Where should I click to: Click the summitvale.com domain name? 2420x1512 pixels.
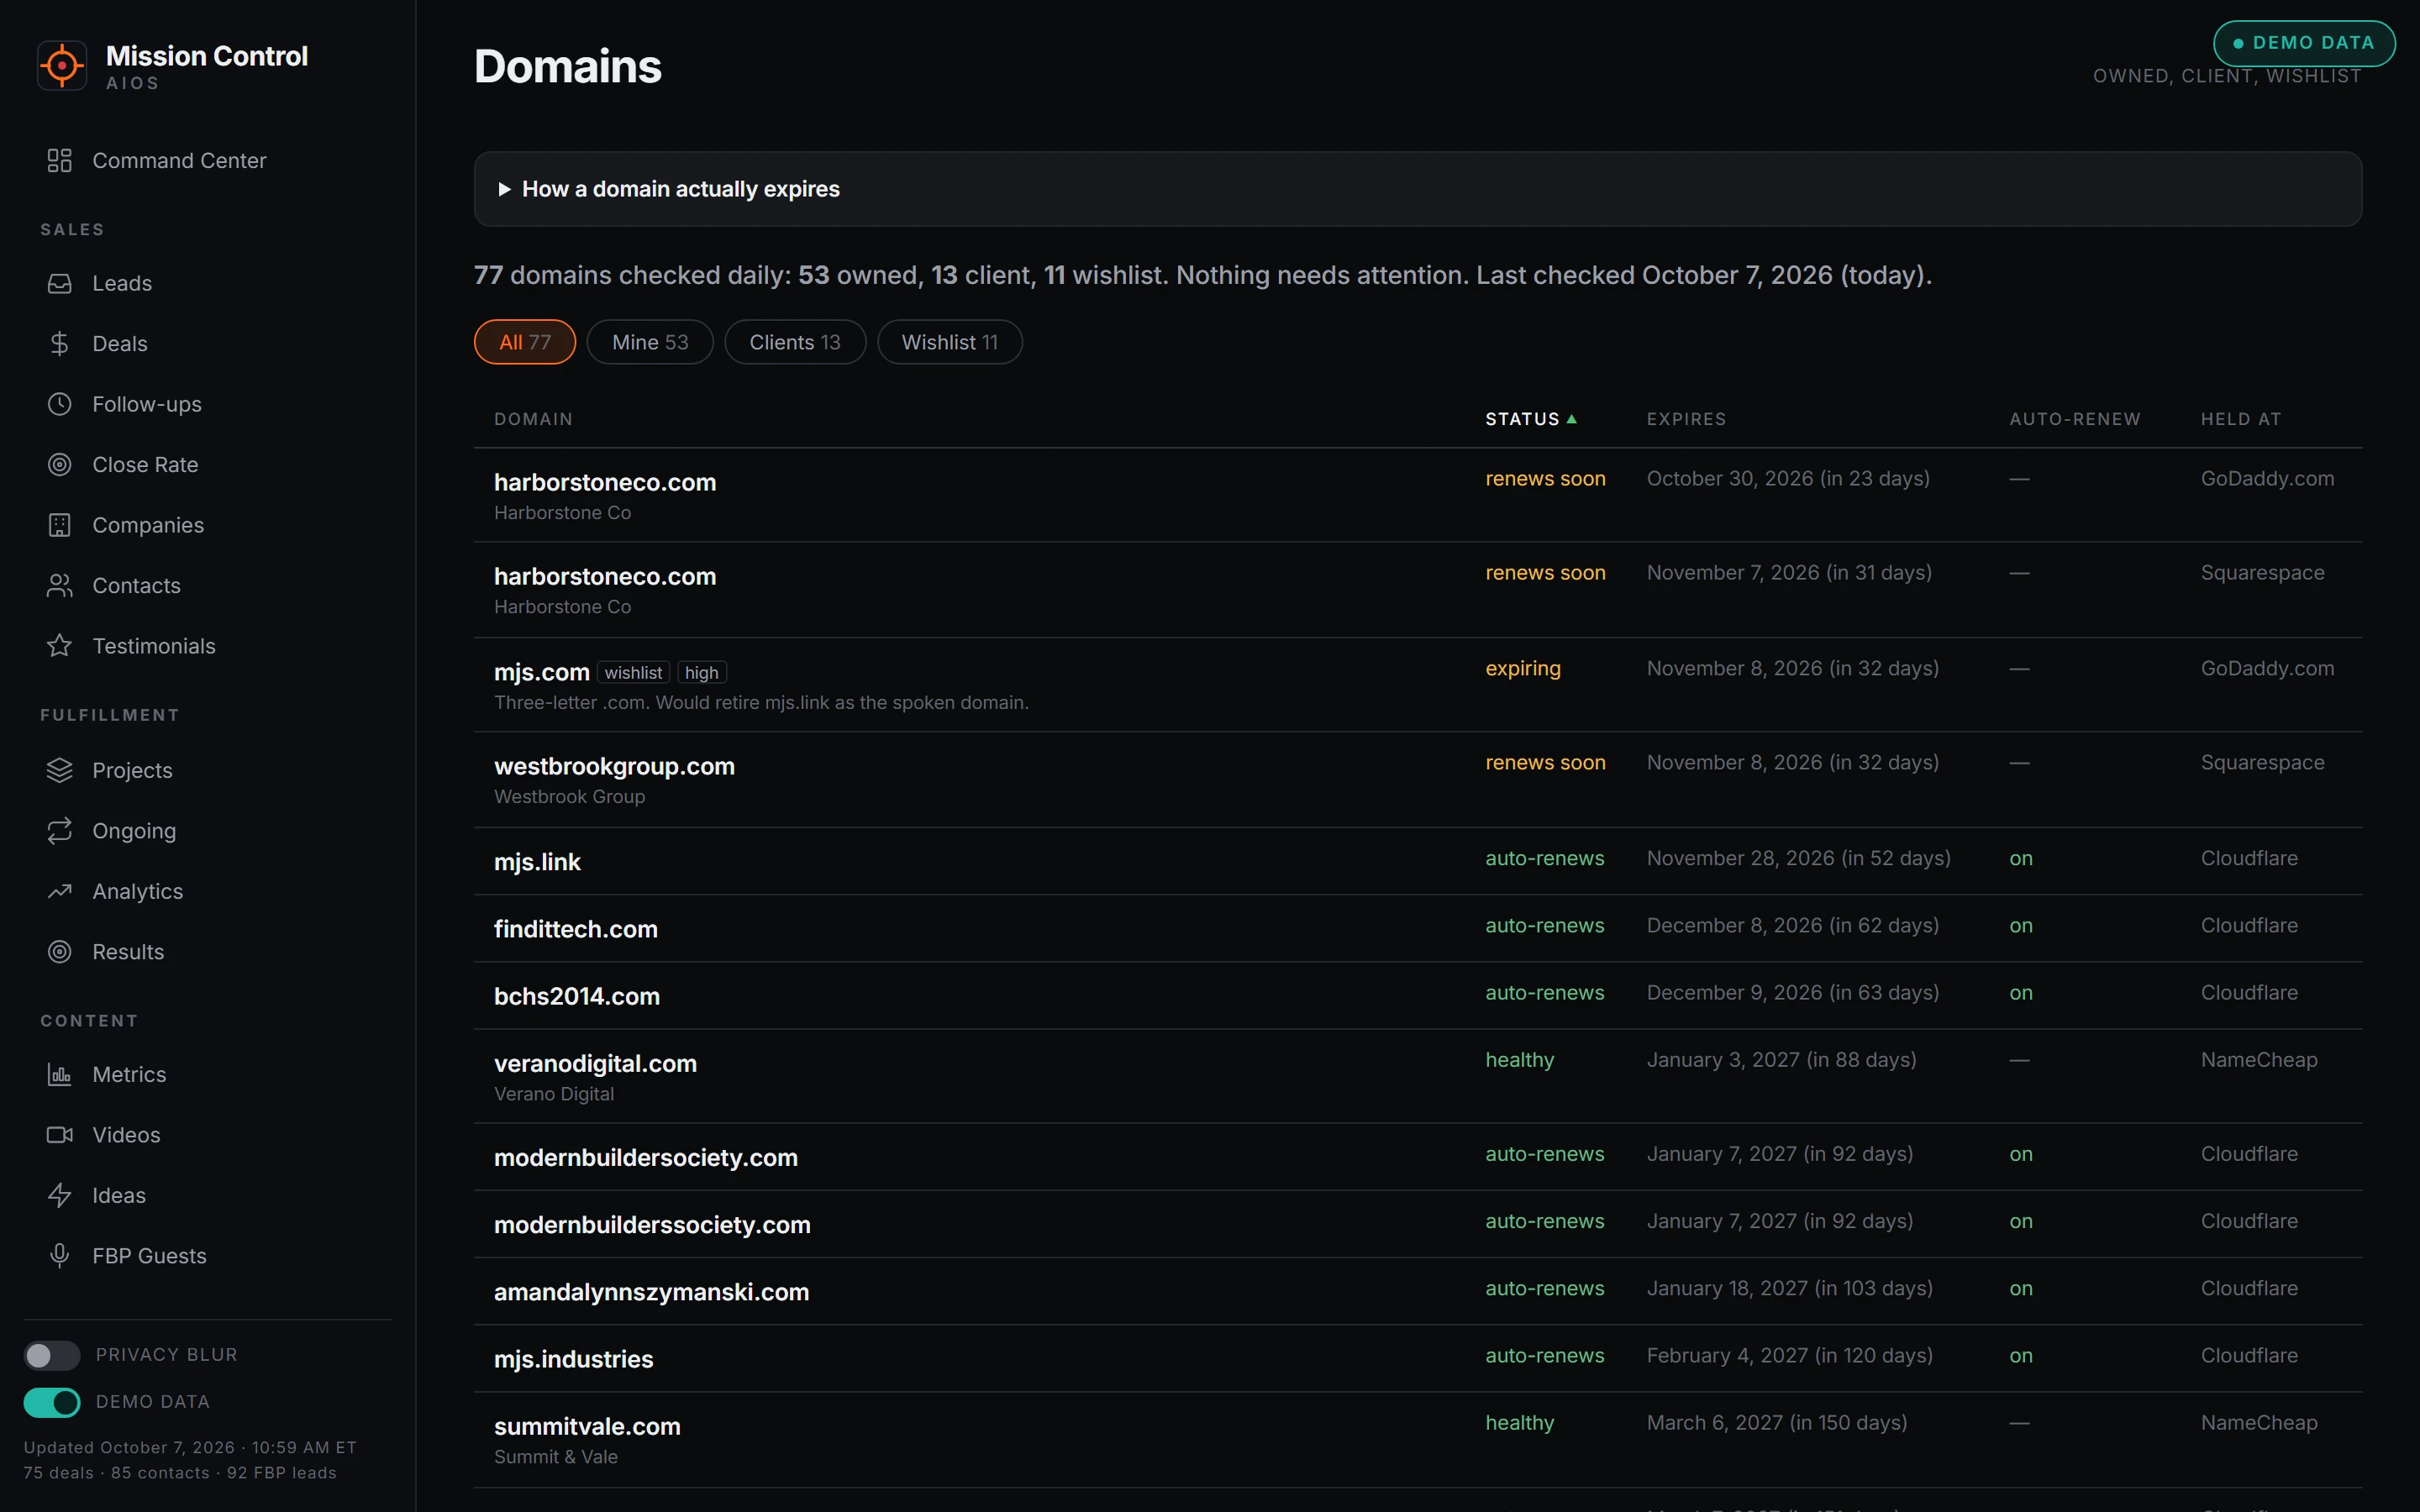pyautogui.click(x=587, y=1427)
